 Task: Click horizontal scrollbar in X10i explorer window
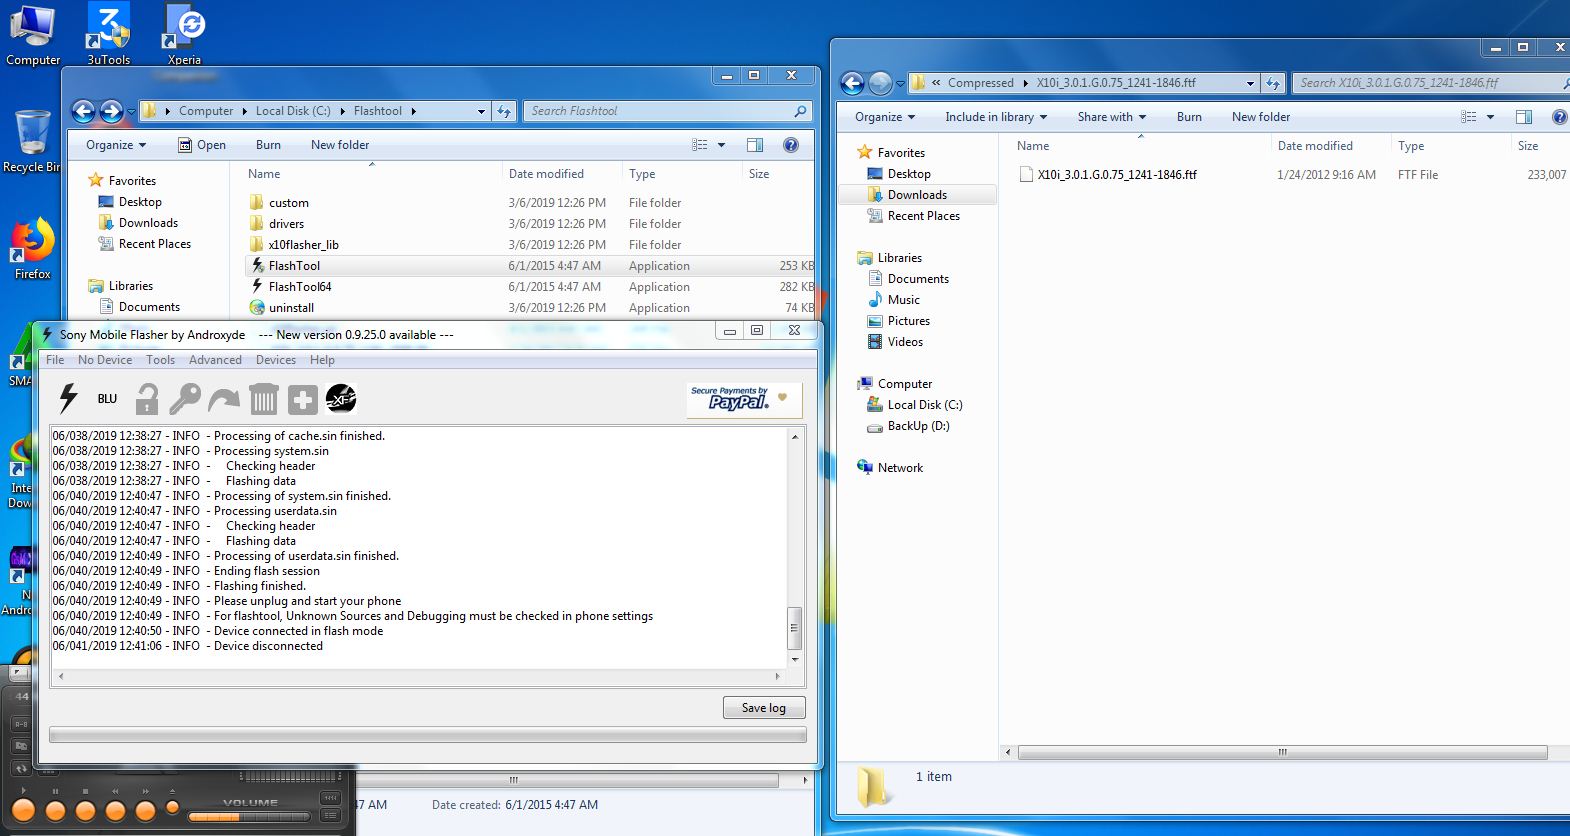1282,752
